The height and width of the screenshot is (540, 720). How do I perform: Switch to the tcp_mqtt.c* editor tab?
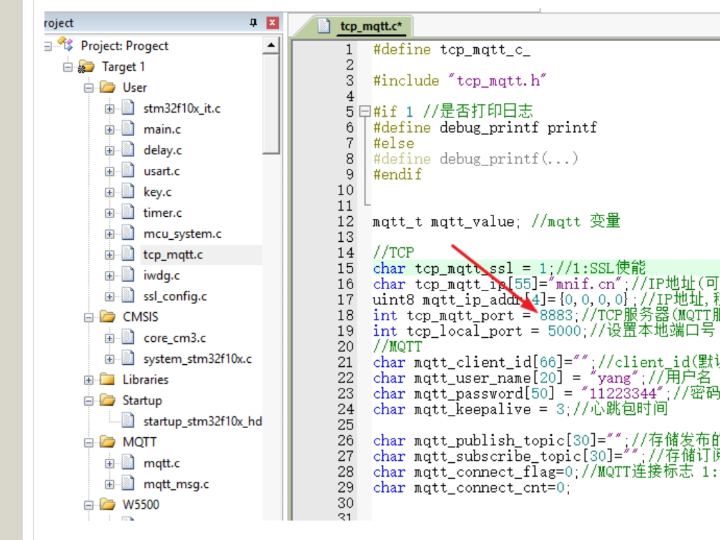[x=370, y=26]
